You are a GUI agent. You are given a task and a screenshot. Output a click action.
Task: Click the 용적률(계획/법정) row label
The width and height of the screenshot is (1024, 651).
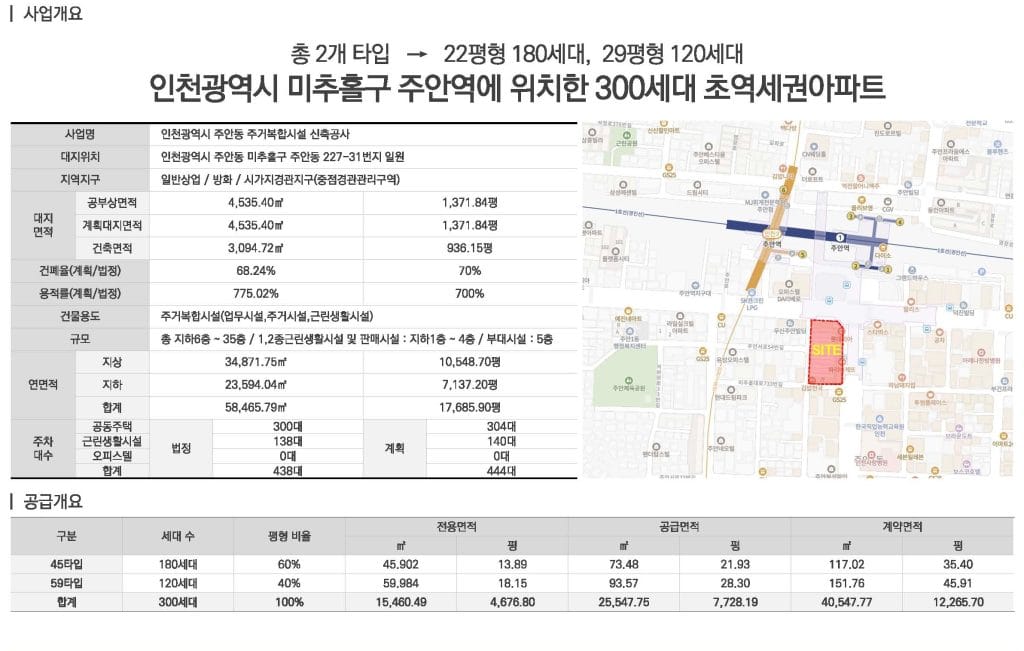pyautogui.click(x=79, y=293)
